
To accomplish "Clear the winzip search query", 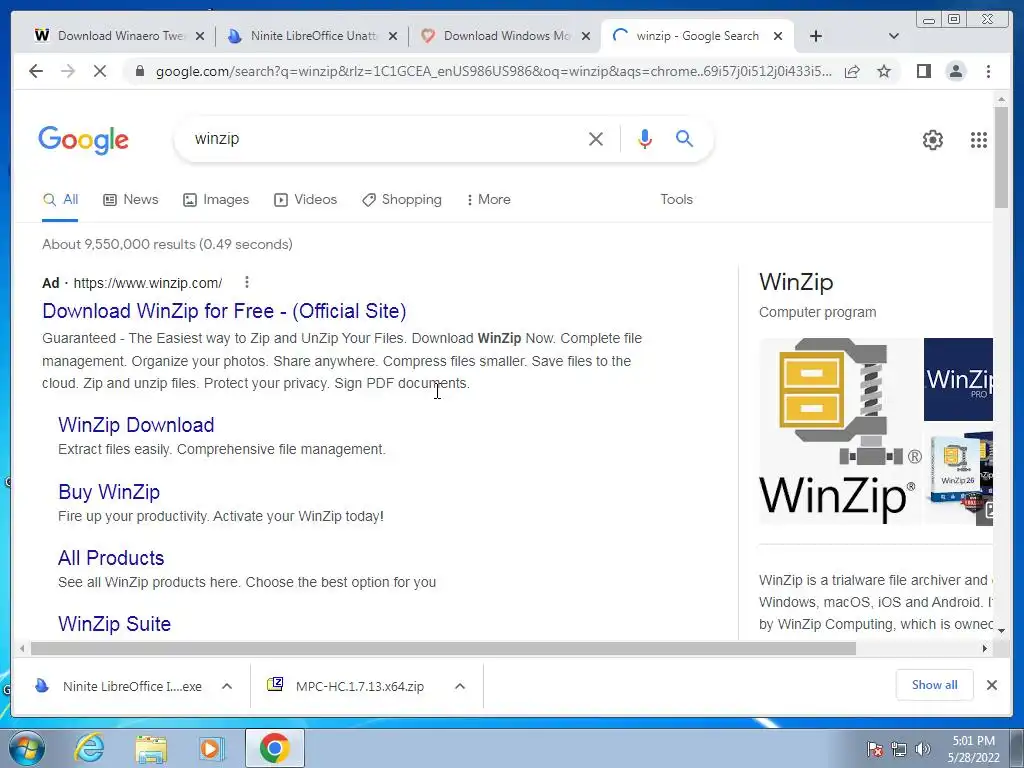I will [x=596, y=138].
